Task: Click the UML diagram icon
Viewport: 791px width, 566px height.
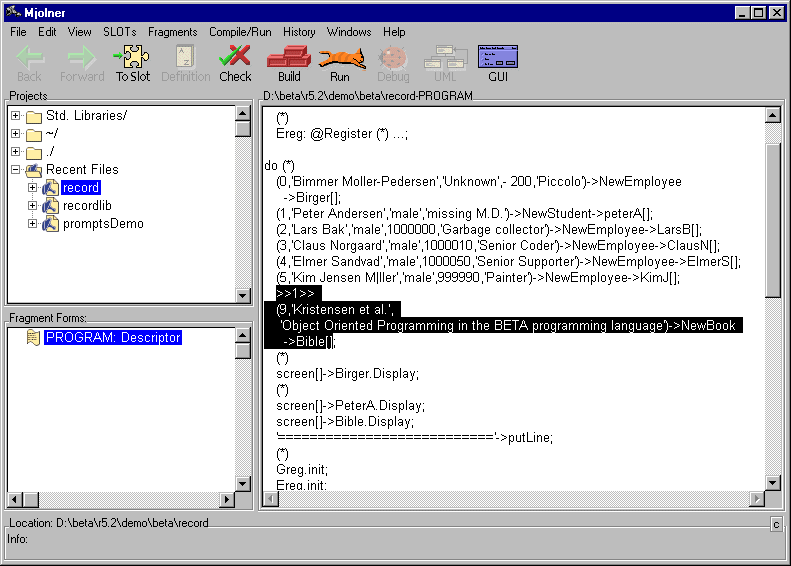Action: click(x=445, y=62)
